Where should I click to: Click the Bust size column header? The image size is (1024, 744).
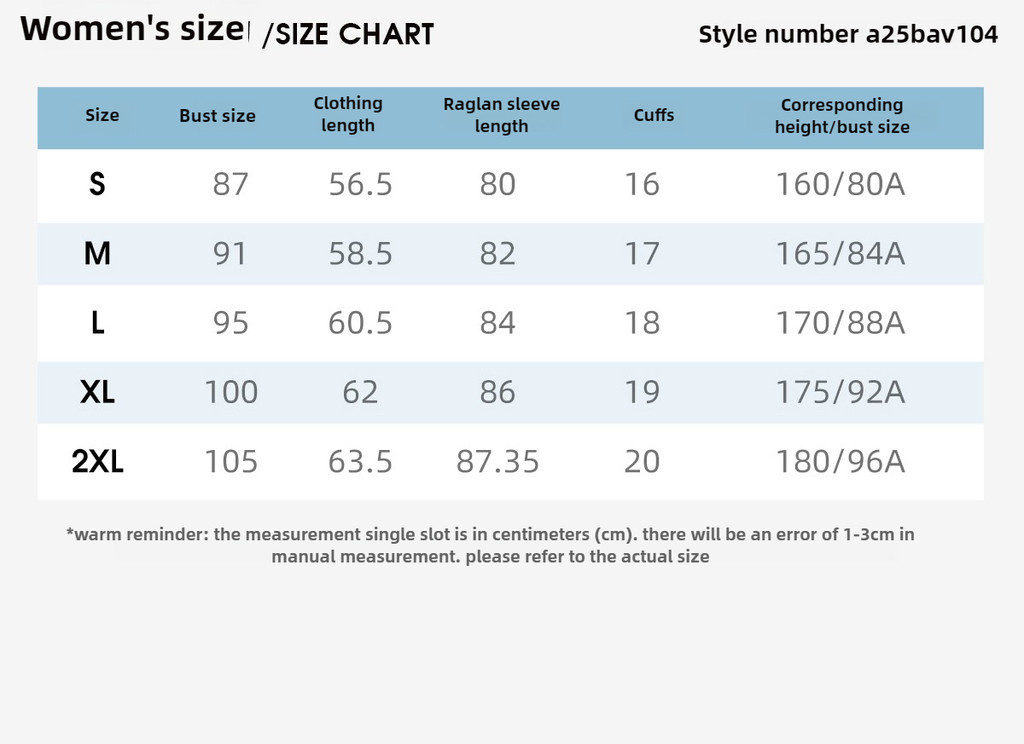pyautogui.click(x=217, y=116)
